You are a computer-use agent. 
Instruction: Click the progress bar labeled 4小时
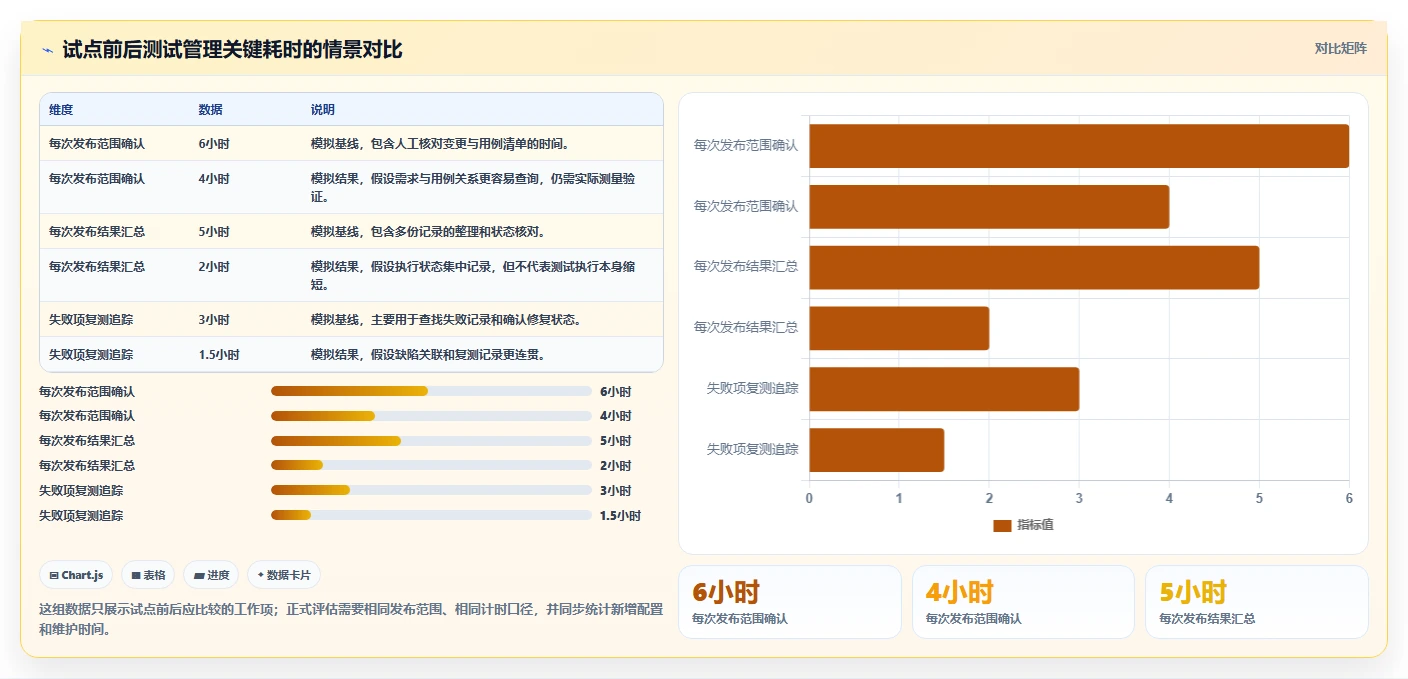(x=431, y=416)
